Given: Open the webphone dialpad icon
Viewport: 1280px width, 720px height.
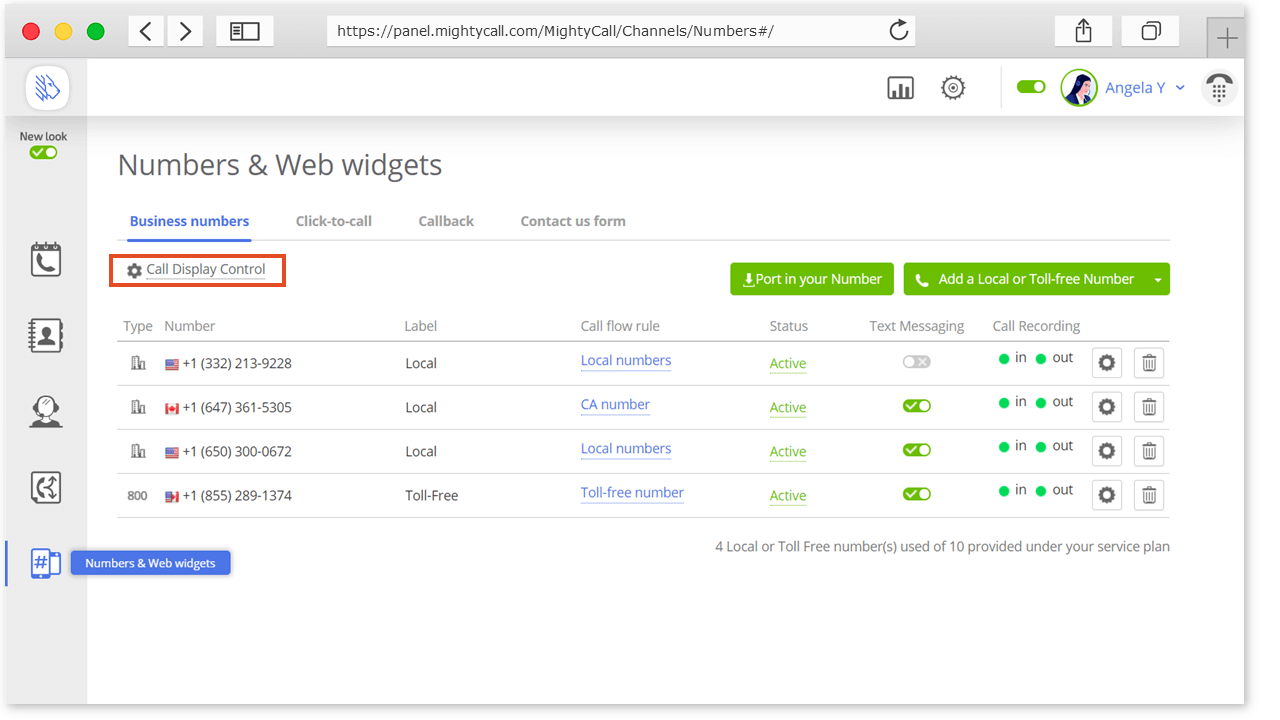Looking at the screenshot, I should [x=1219, y=88].
